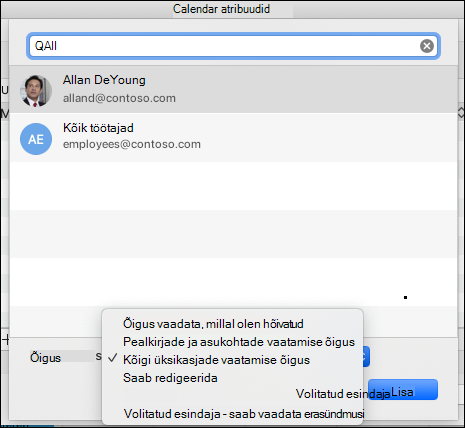Choose the Allan DeYoung contact name
The width and height of the screenshot is (465, 428).
(x=104, y=80)
